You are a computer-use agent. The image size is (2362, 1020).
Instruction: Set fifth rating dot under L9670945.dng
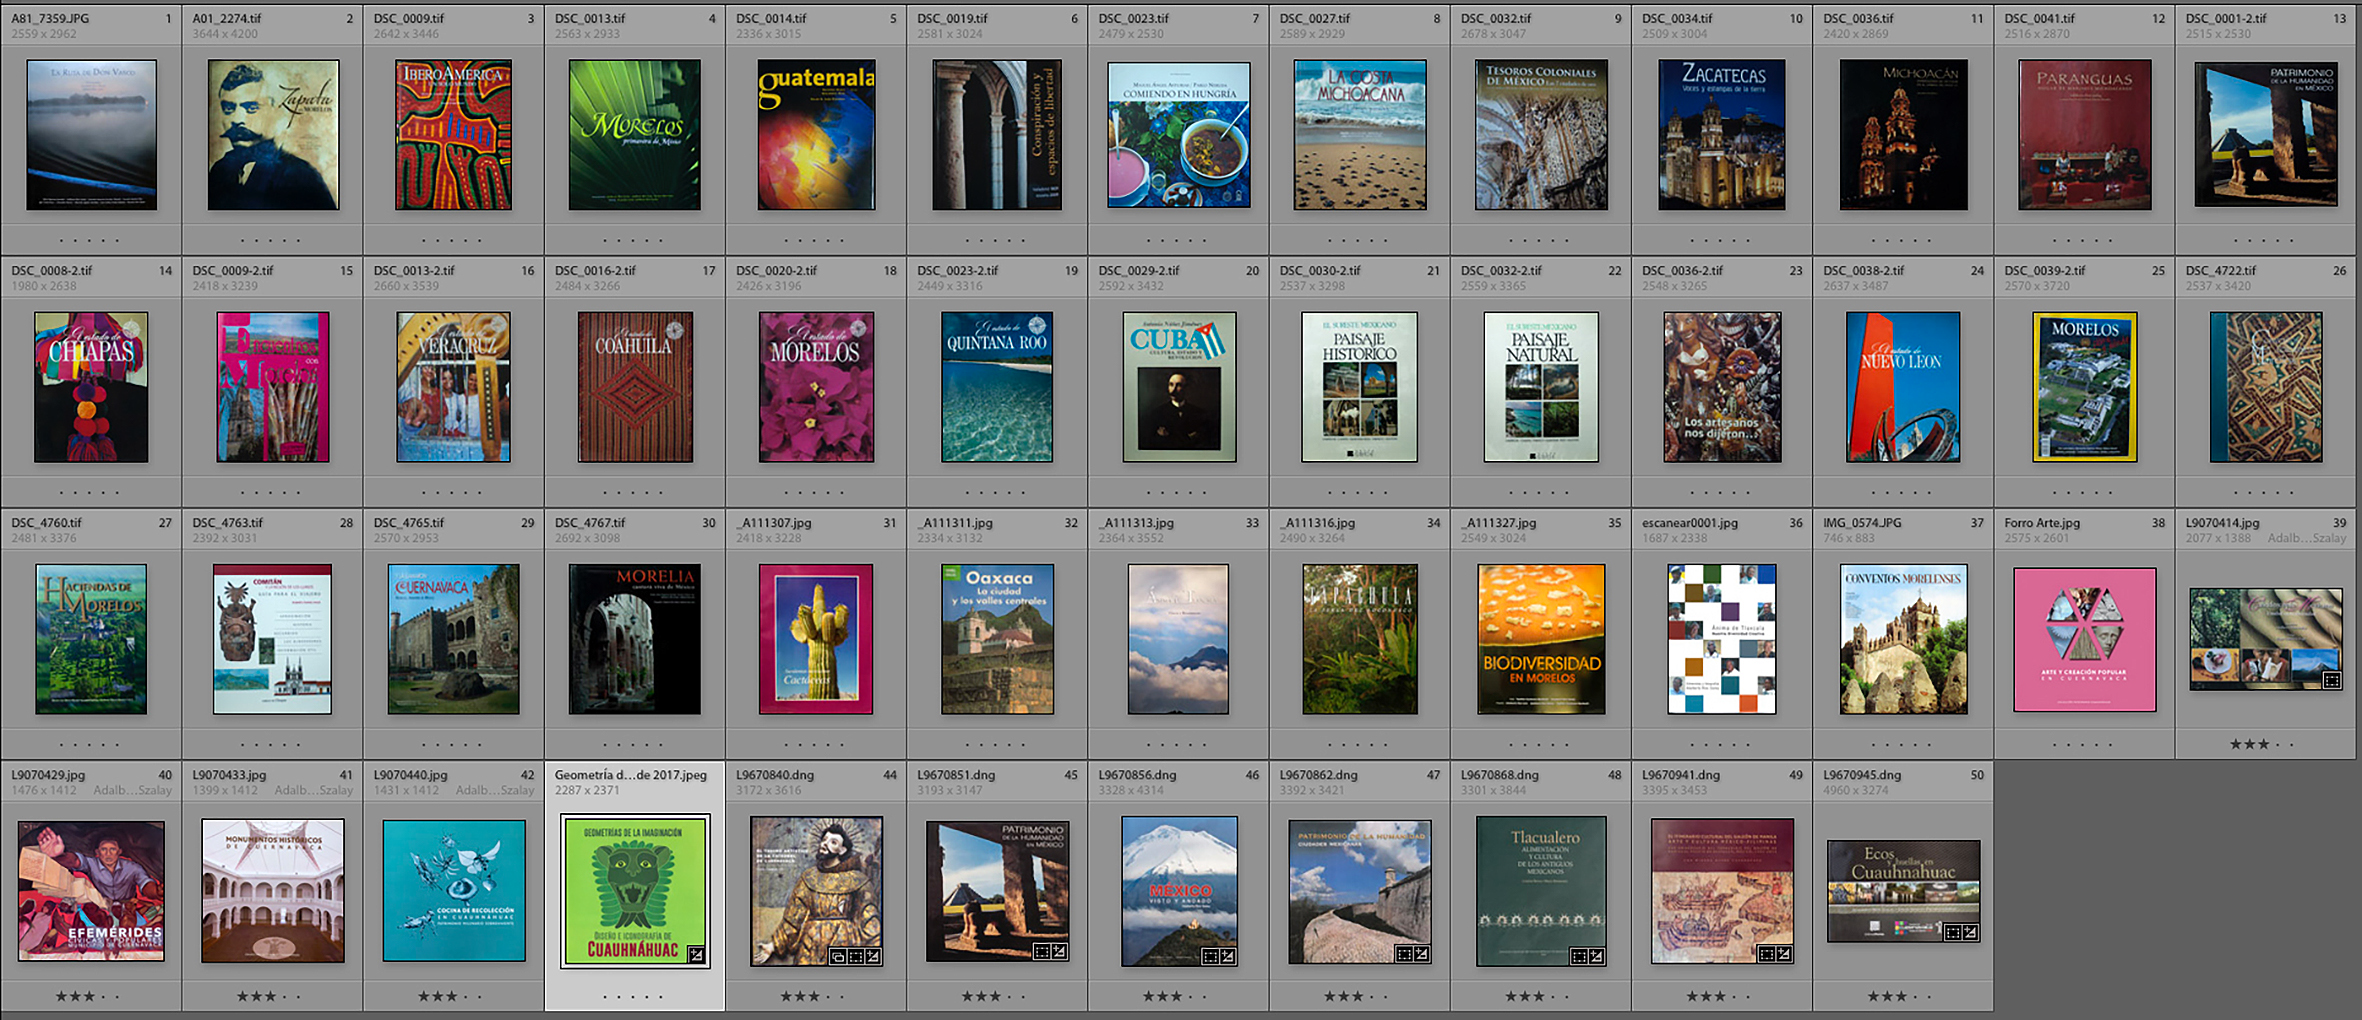(x=1929, y=996)
